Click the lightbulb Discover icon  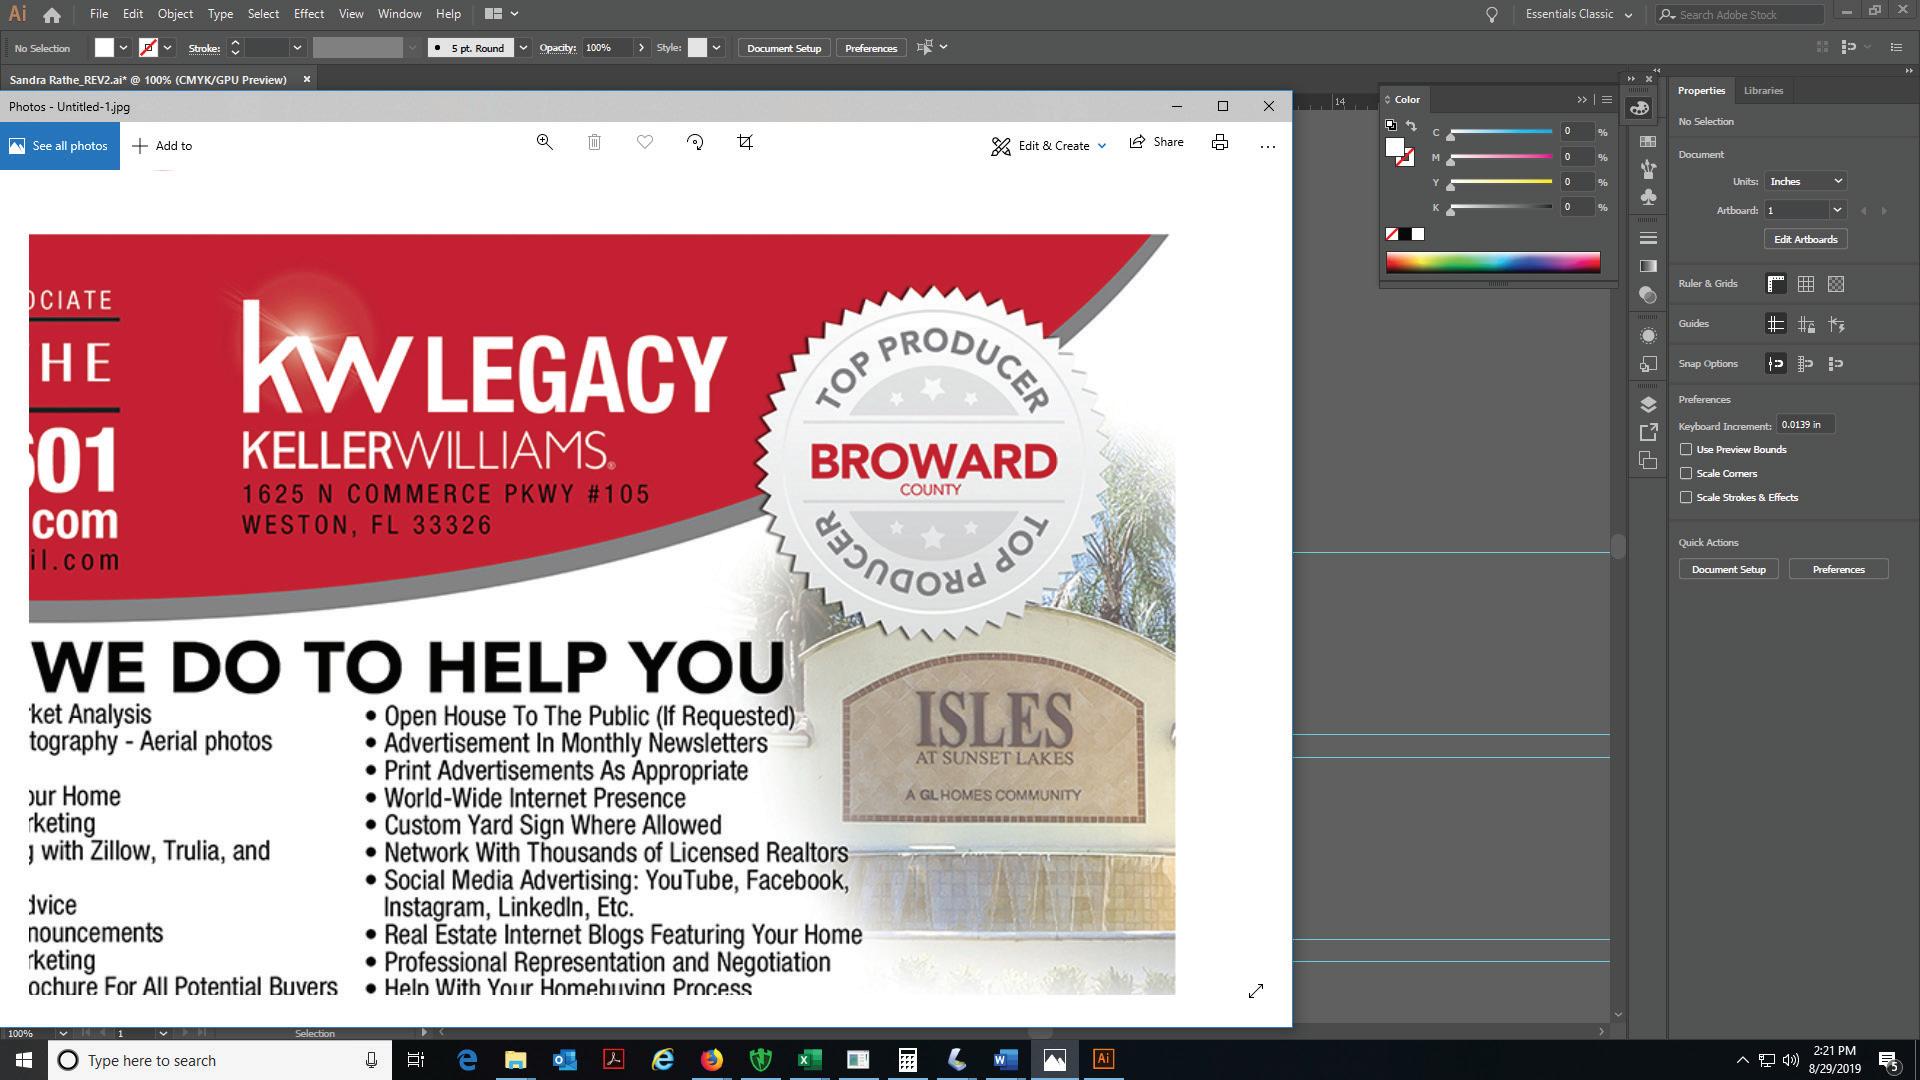coord(1491,15)
